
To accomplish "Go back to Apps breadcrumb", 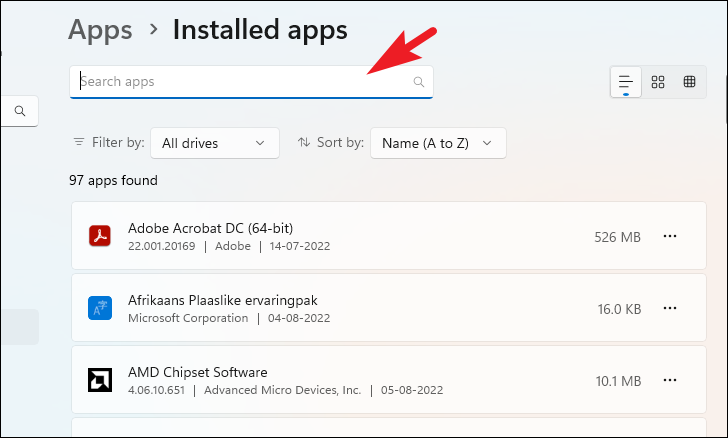I will [100, 30].
